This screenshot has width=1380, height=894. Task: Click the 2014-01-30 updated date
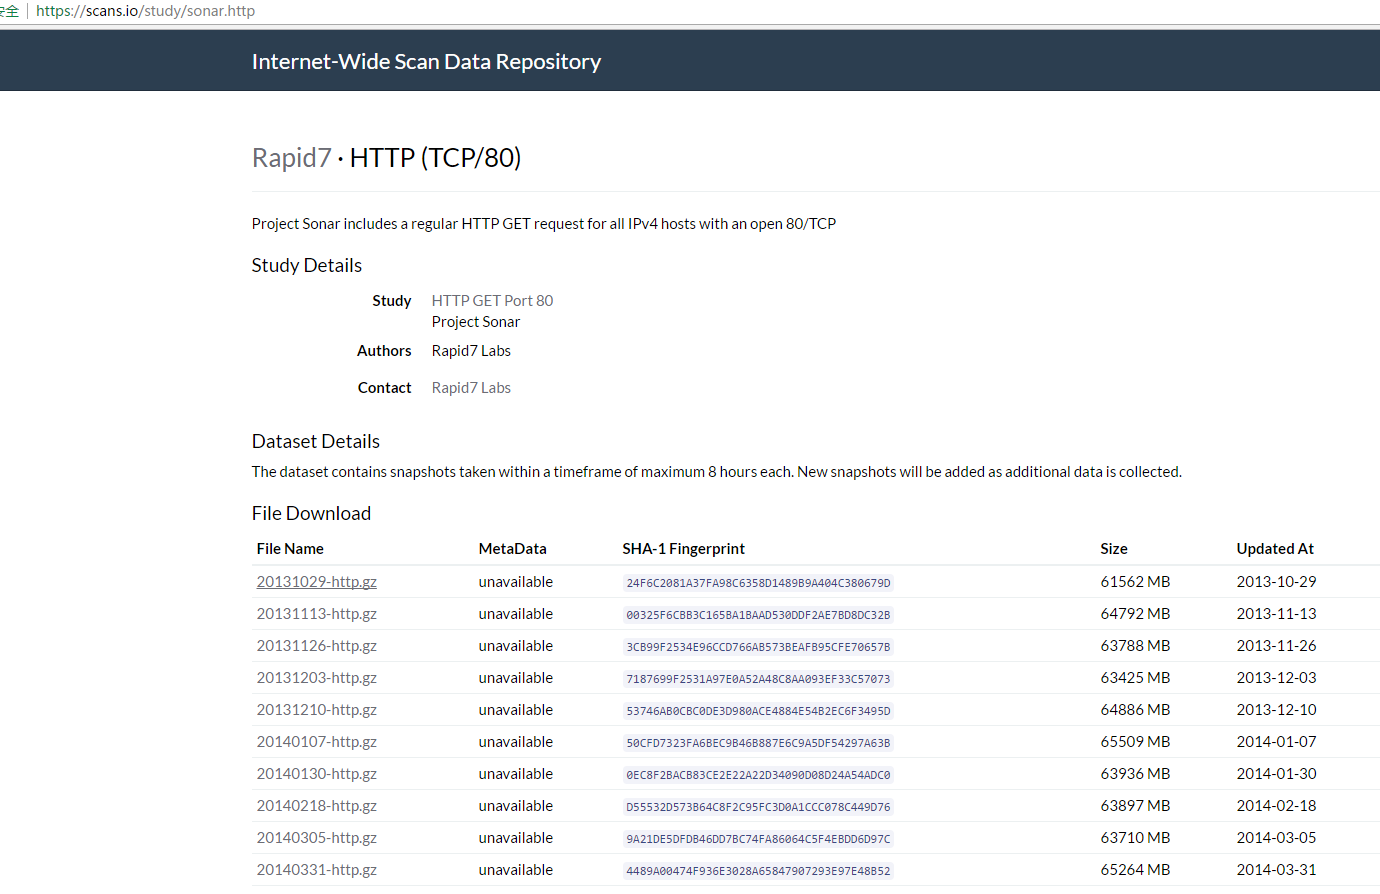coord(1276,773)
